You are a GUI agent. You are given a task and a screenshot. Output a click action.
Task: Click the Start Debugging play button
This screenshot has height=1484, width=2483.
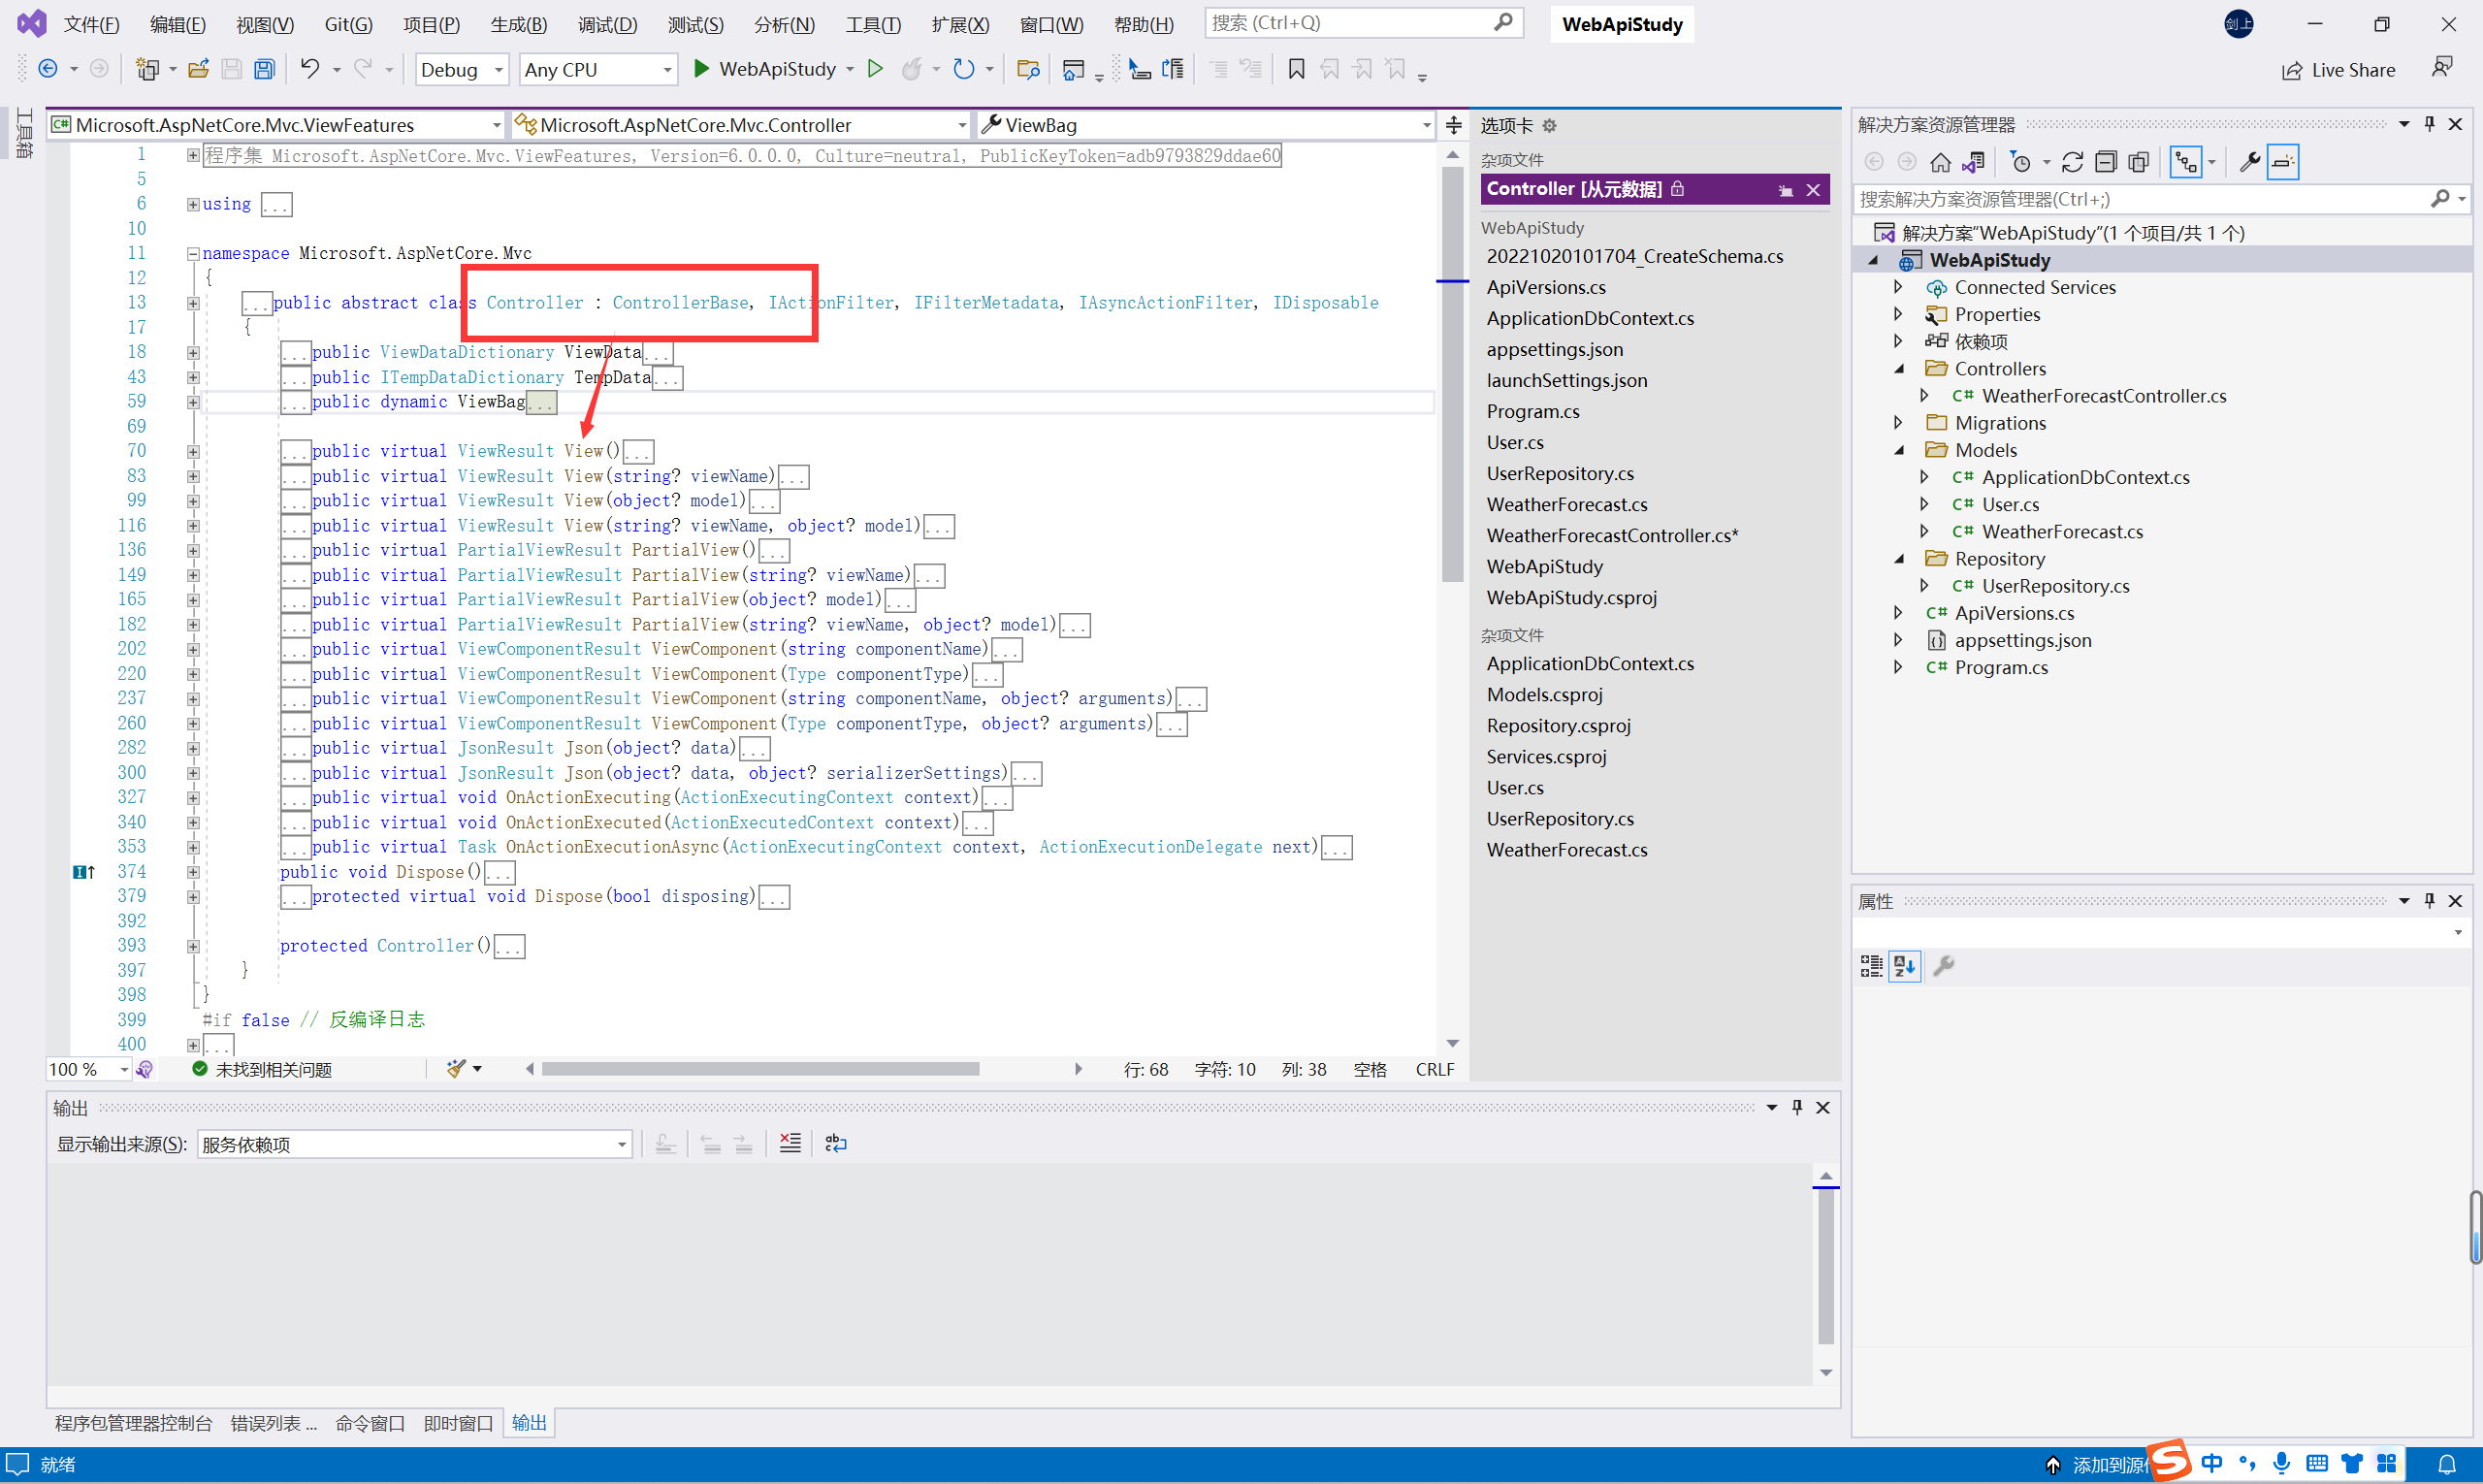tap(701, 67)
